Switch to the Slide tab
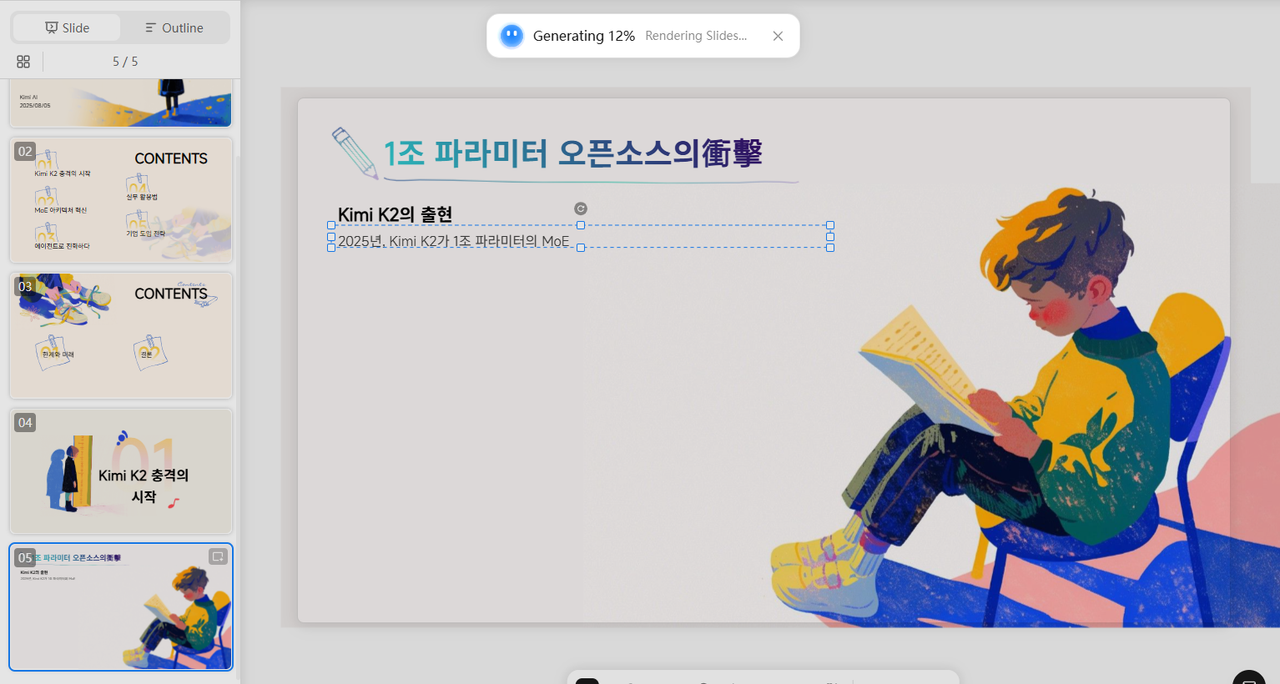Image resolution: width=1280 pixels, height=684 pixels. (x=67, y=28)
